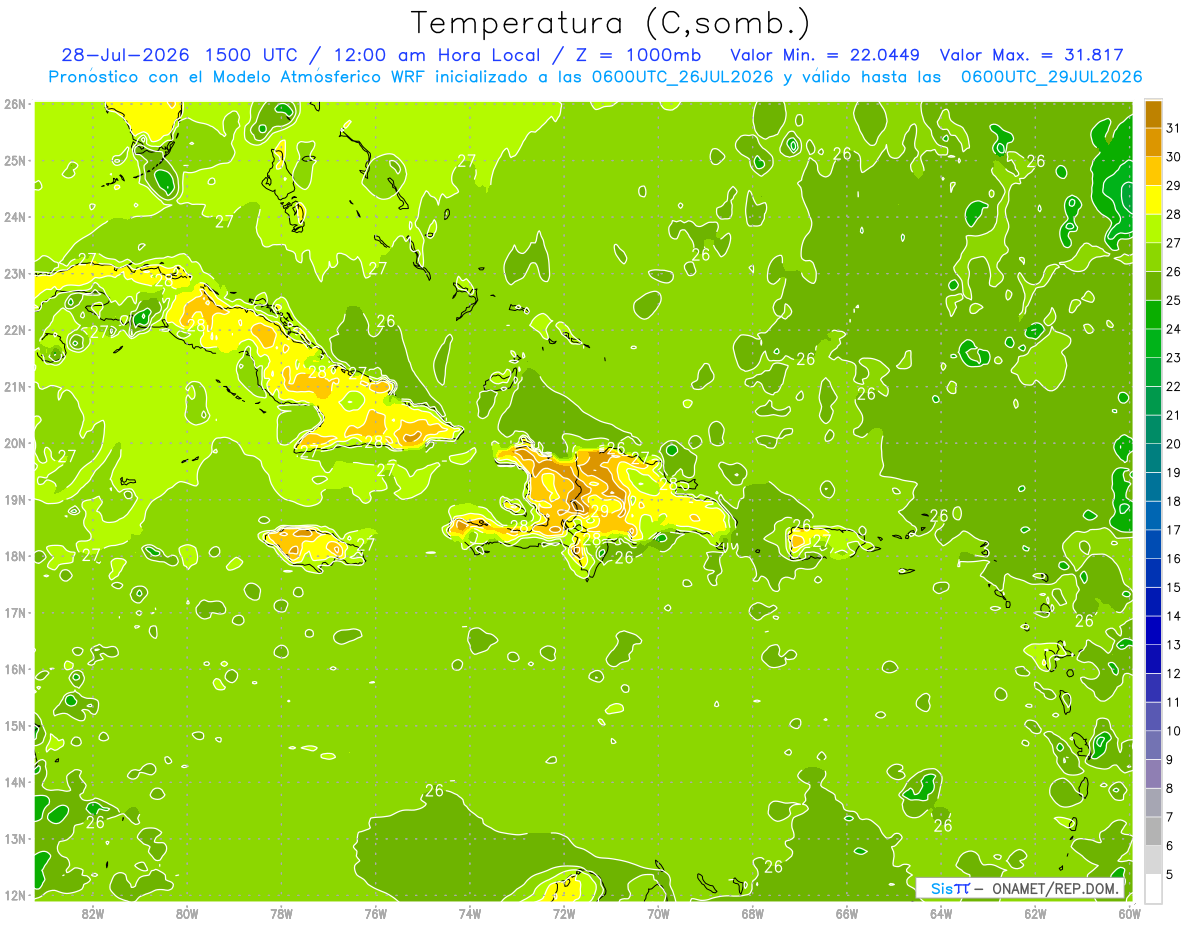Click the longitude axis label '82W'
This screenshot has height=927, width=1200.
click(93, 913)
